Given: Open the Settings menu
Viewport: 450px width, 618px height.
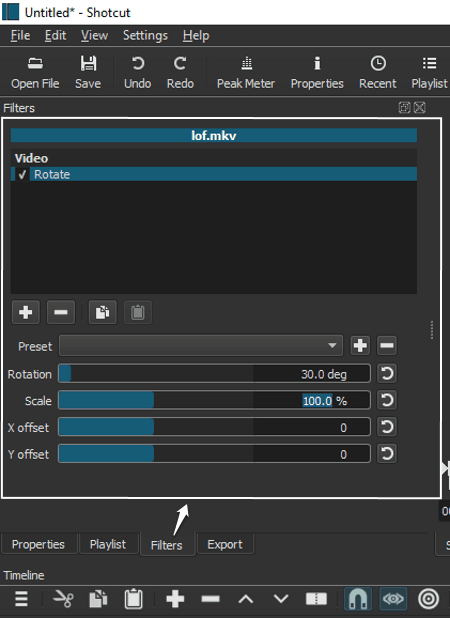Looking at the screenshot, I should pos(145,36).
